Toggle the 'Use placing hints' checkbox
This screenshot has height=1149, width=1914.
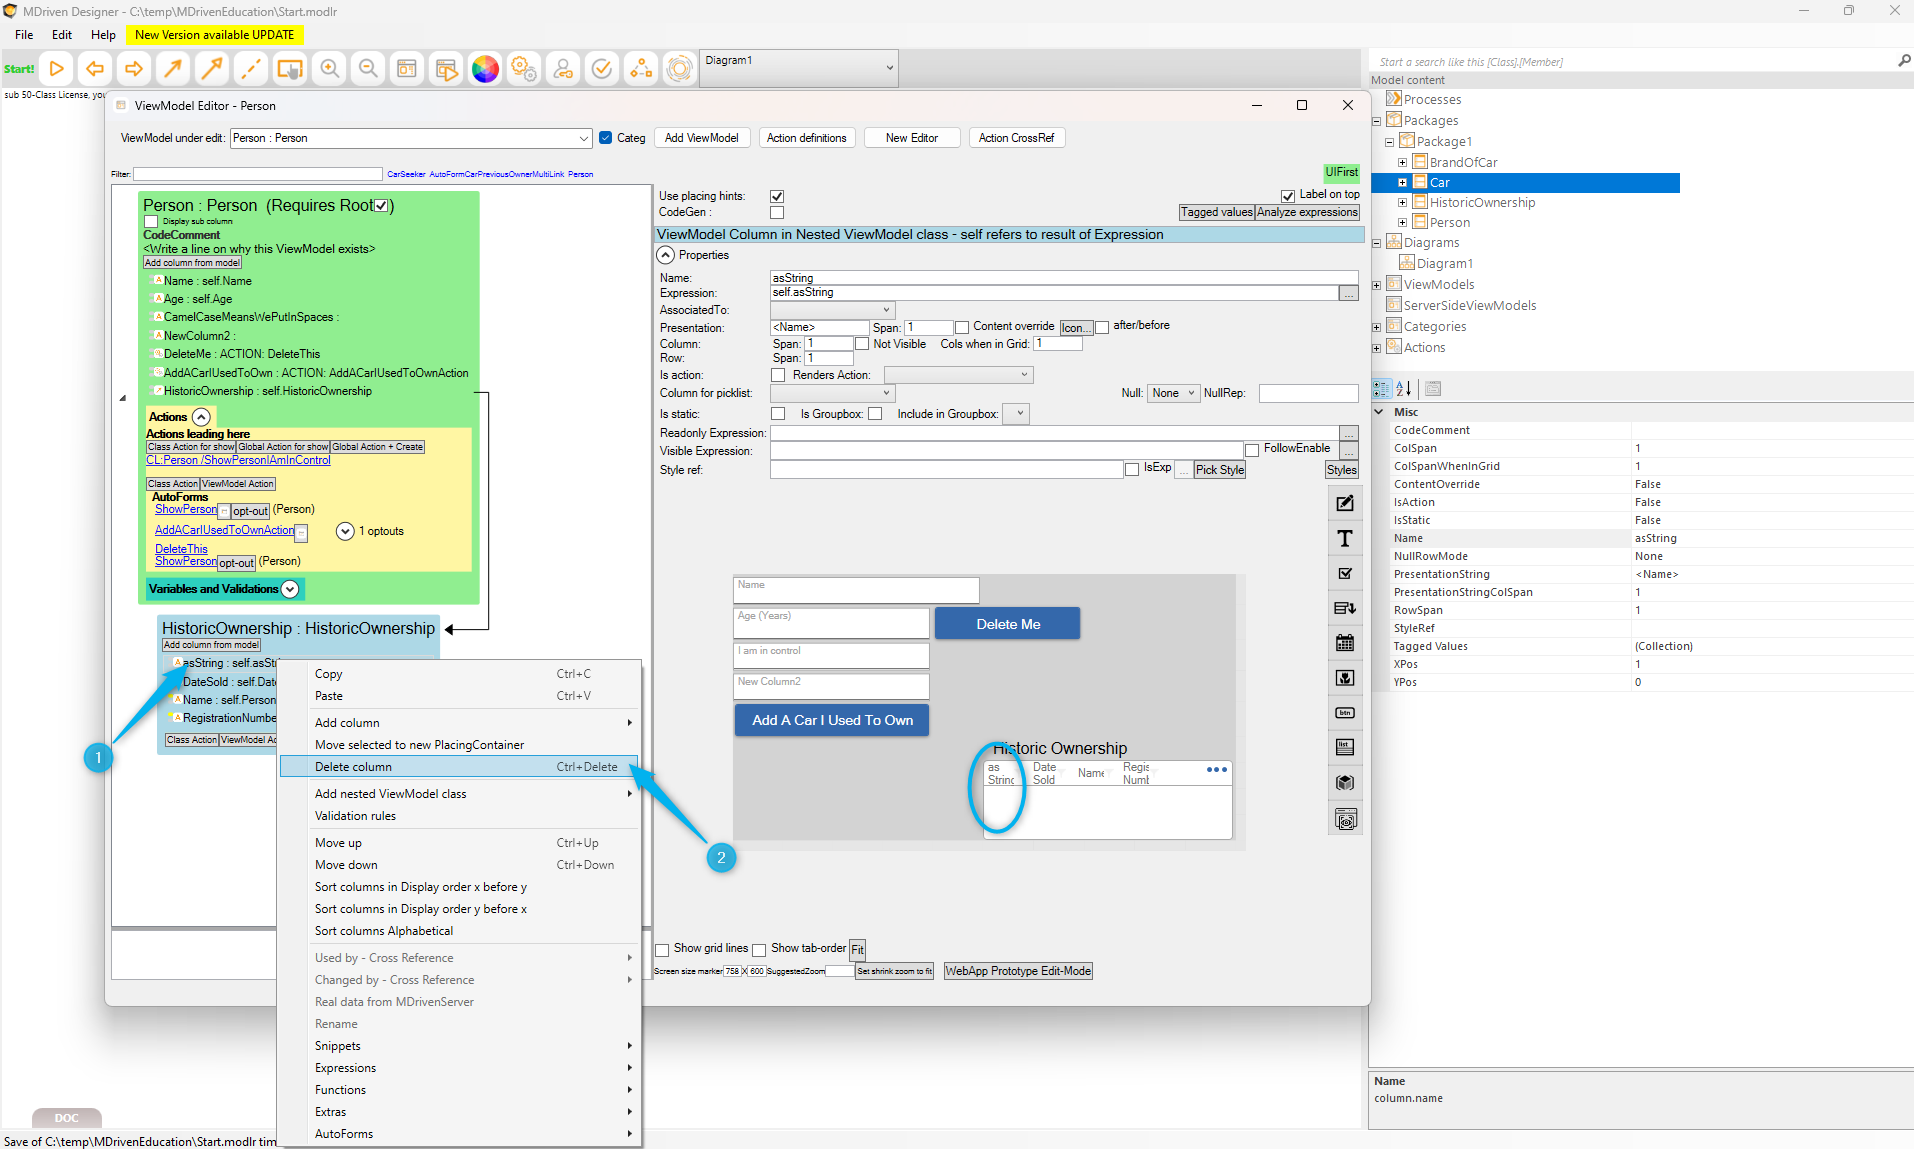pyautogui.click(x=777, y=196)
